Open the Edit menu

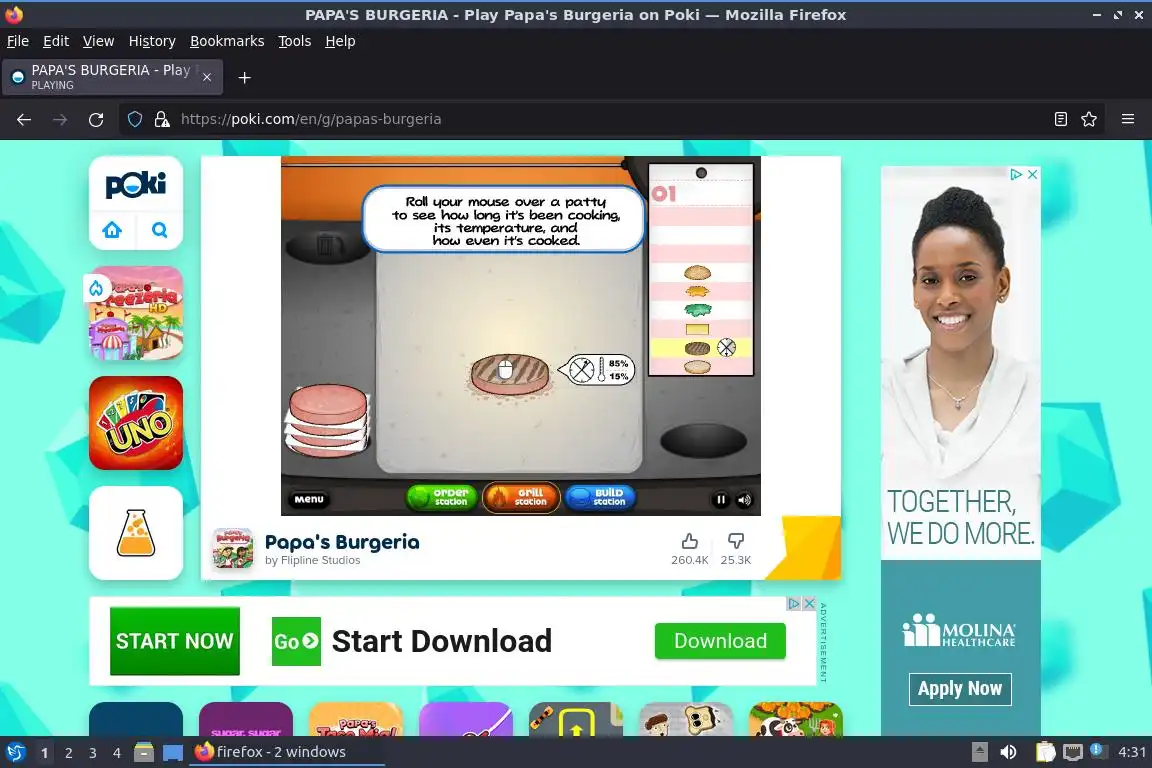[56, 41]
